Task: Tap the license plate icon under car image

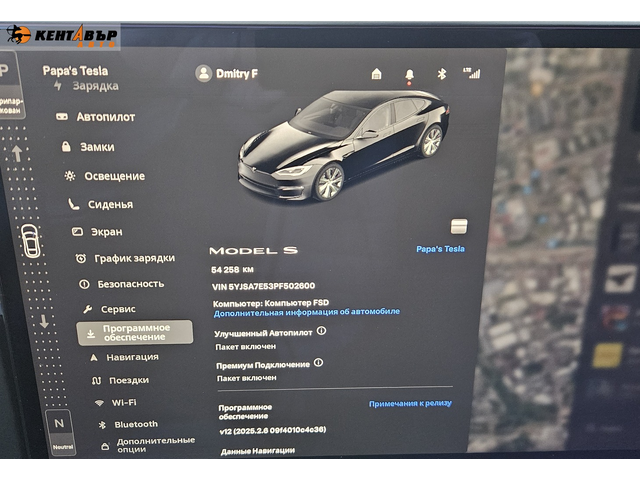Action: (459, 227)
